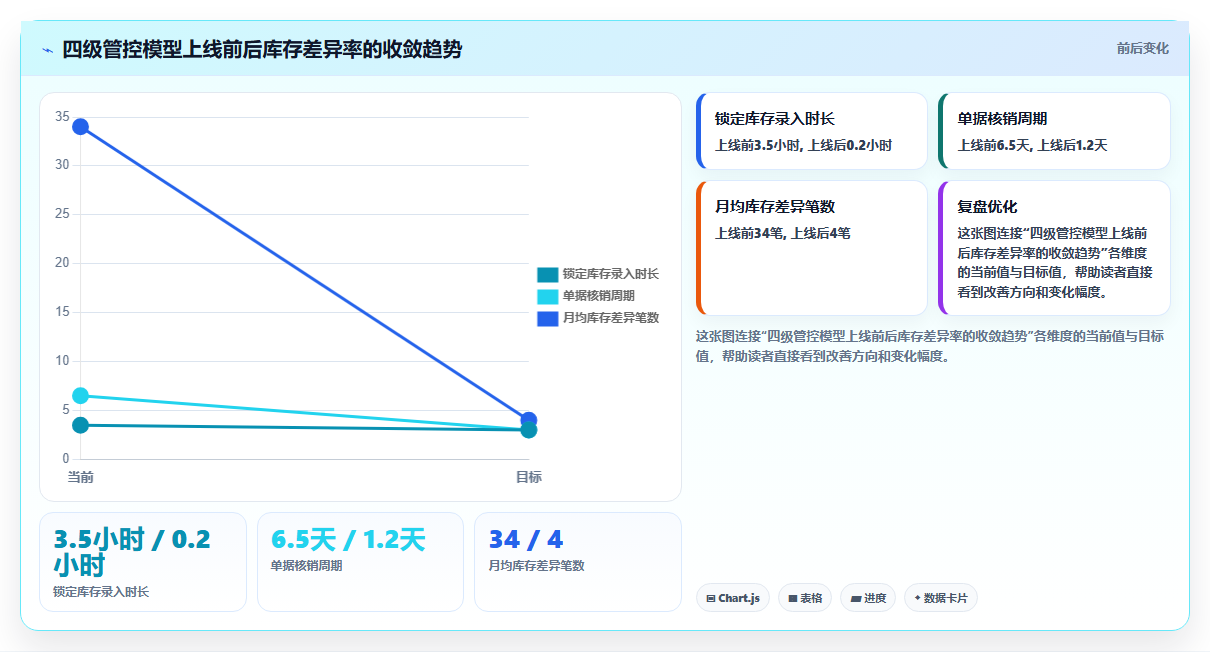The height and width of the screenshot is (652, 1210).
Task: Click the 月均库存差异笔数 caption under the stat
Action: (536, 566)
